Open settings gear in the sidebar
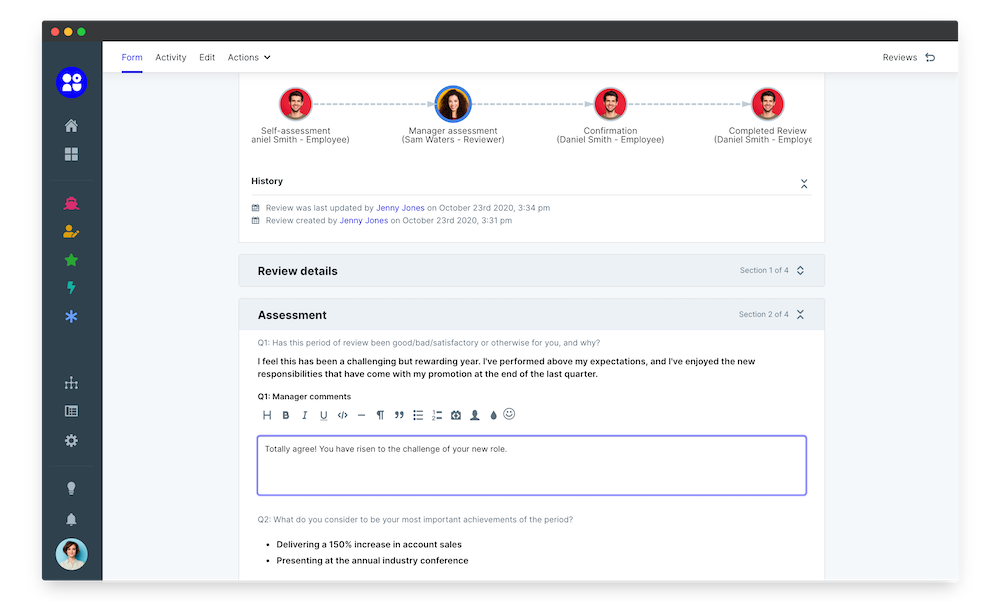The image size is (1000, 601). [71, 441]
